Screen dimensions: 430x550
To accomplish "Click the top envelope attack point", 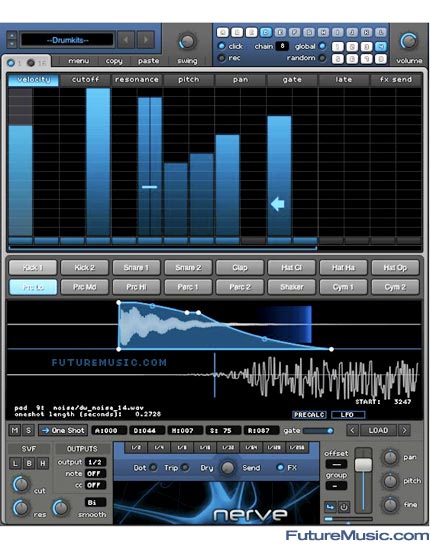I will tap(119, 302).
